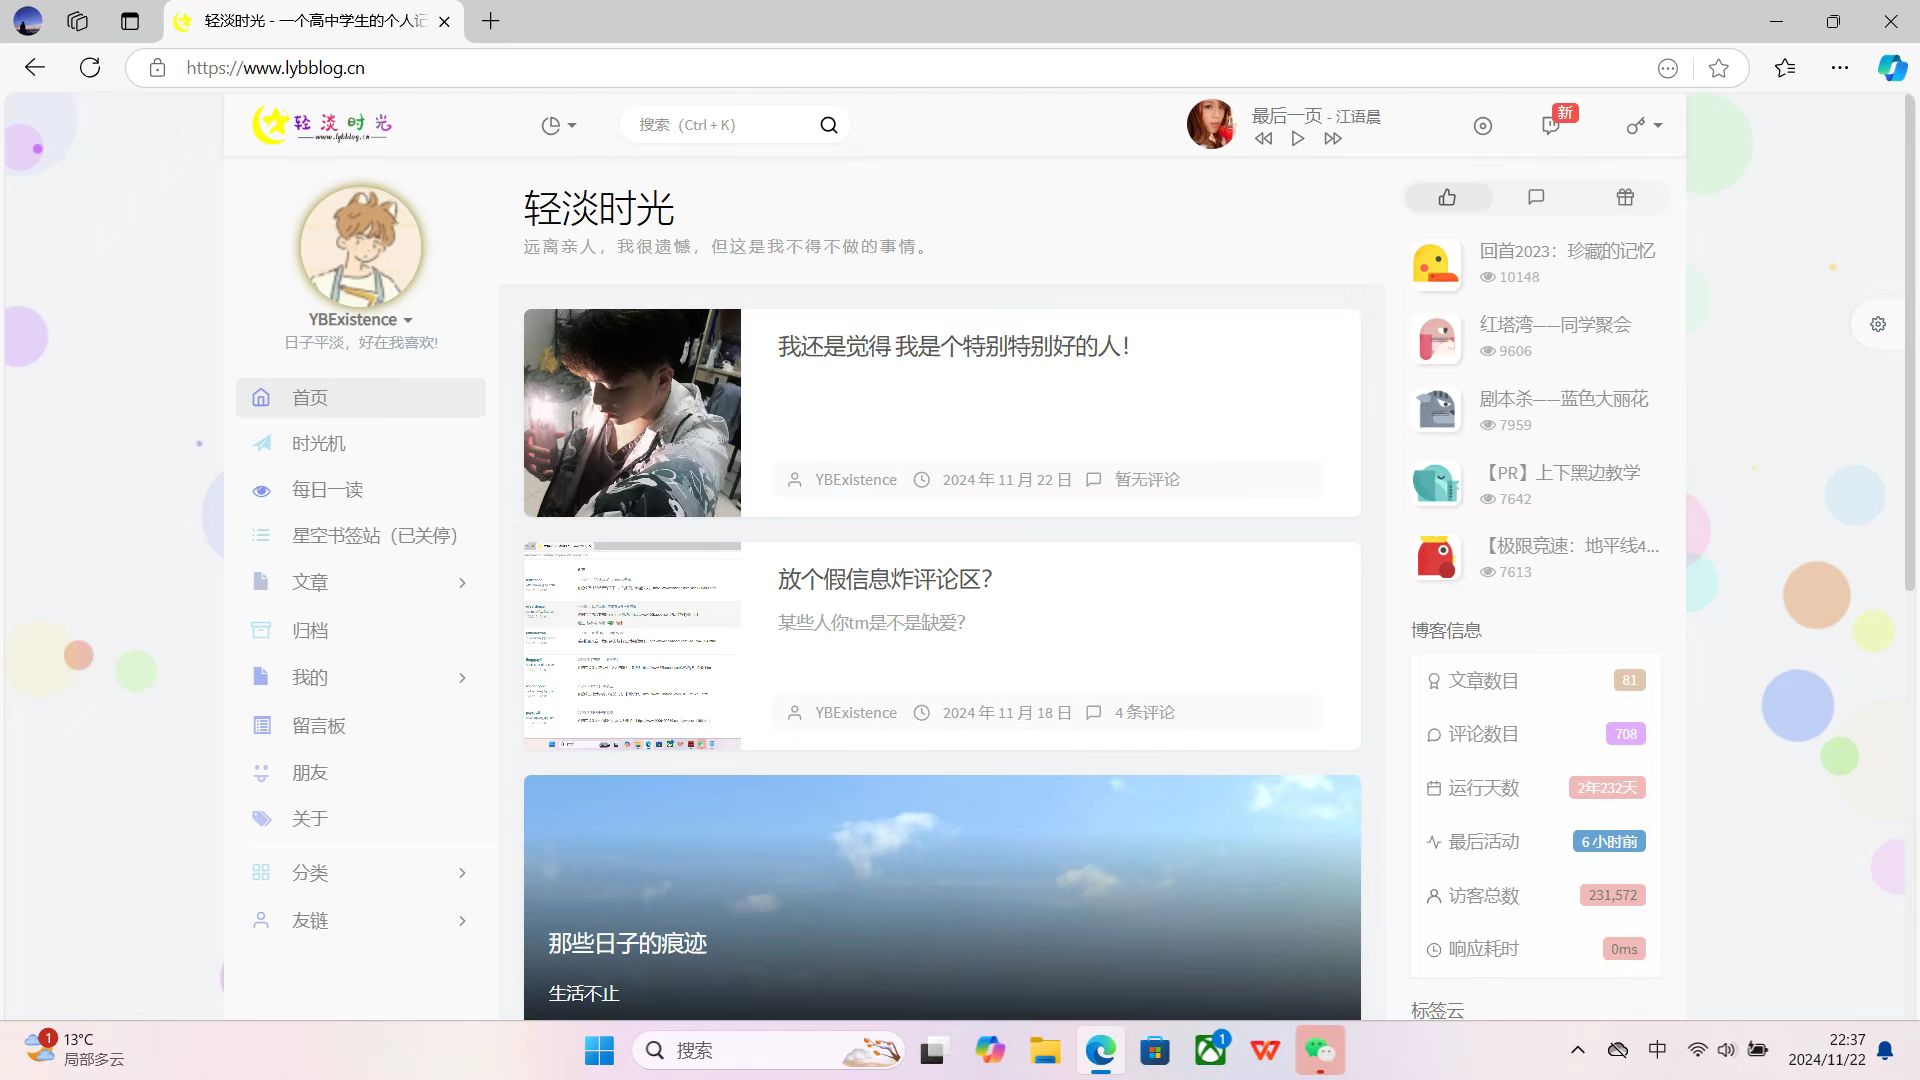Switch to the thumbs-up popular posts tab
The width and height of the screenshot is (1920, 1080).
click(1447, 197)
